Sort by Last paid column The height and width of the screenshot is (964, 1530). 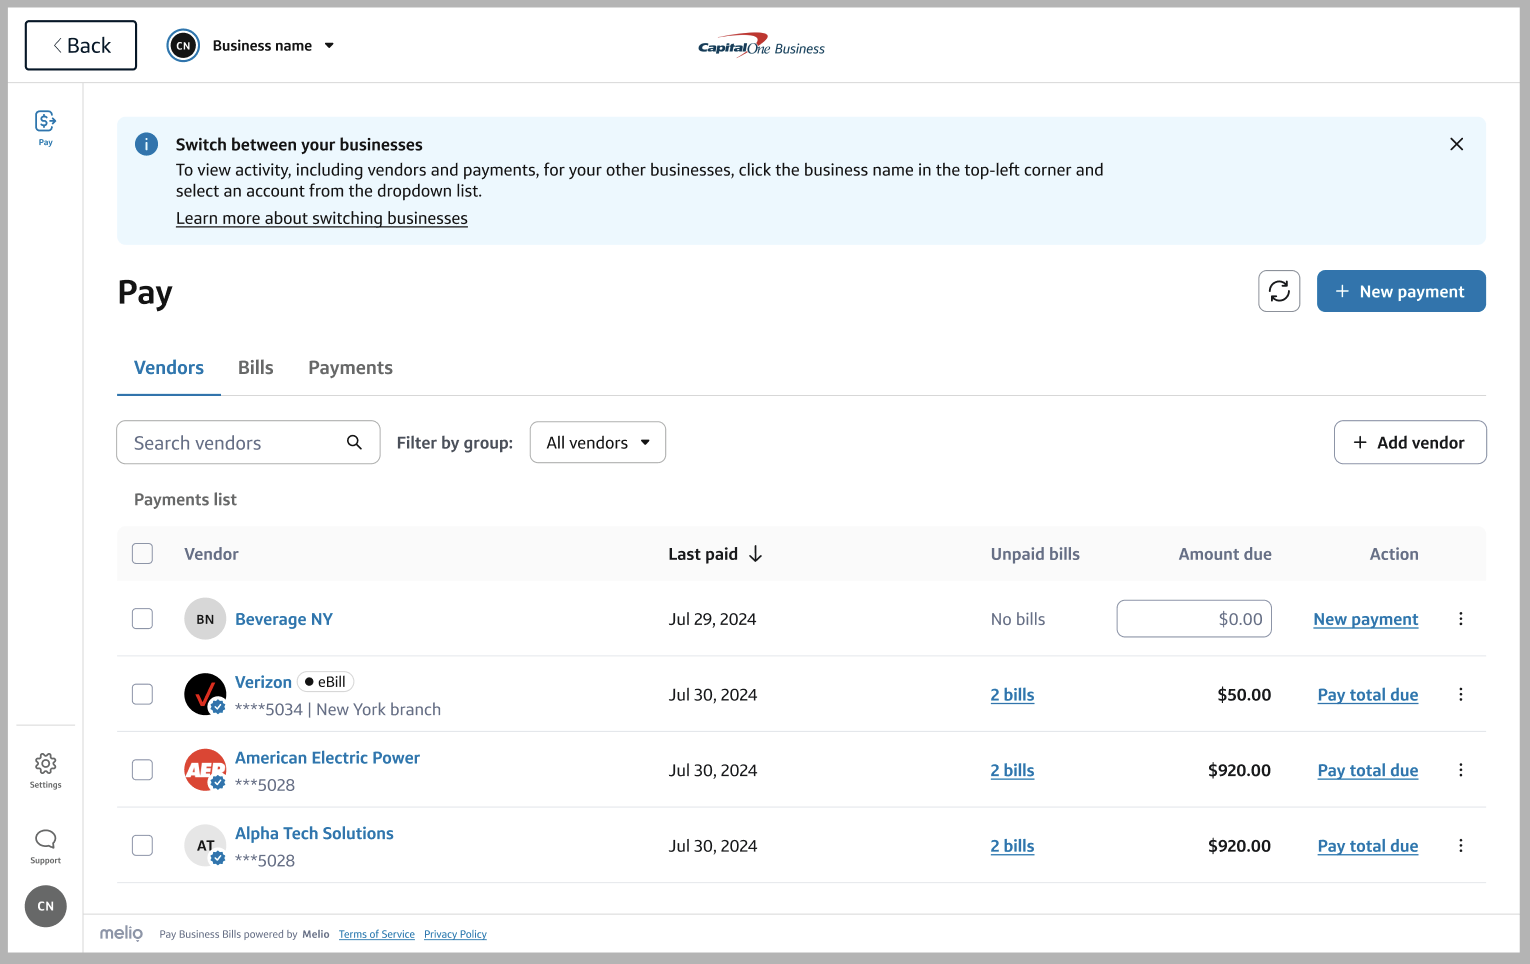click(714, 554)
